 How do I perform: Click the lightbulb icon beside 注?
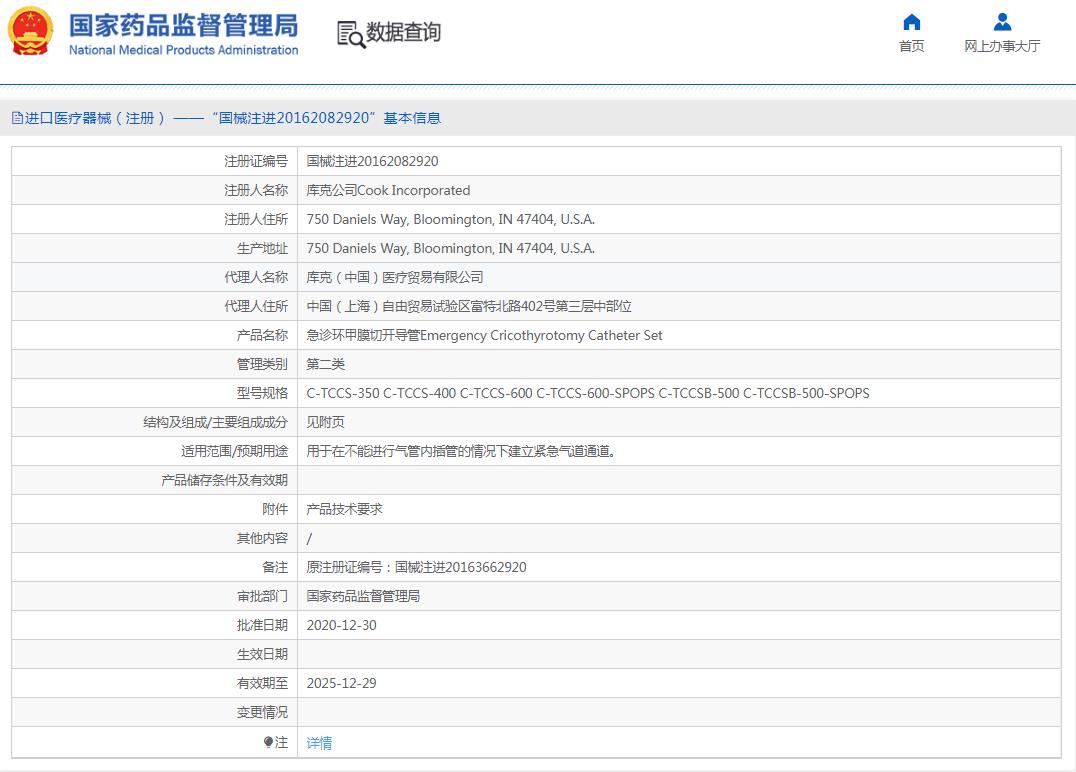click(268, 742)
